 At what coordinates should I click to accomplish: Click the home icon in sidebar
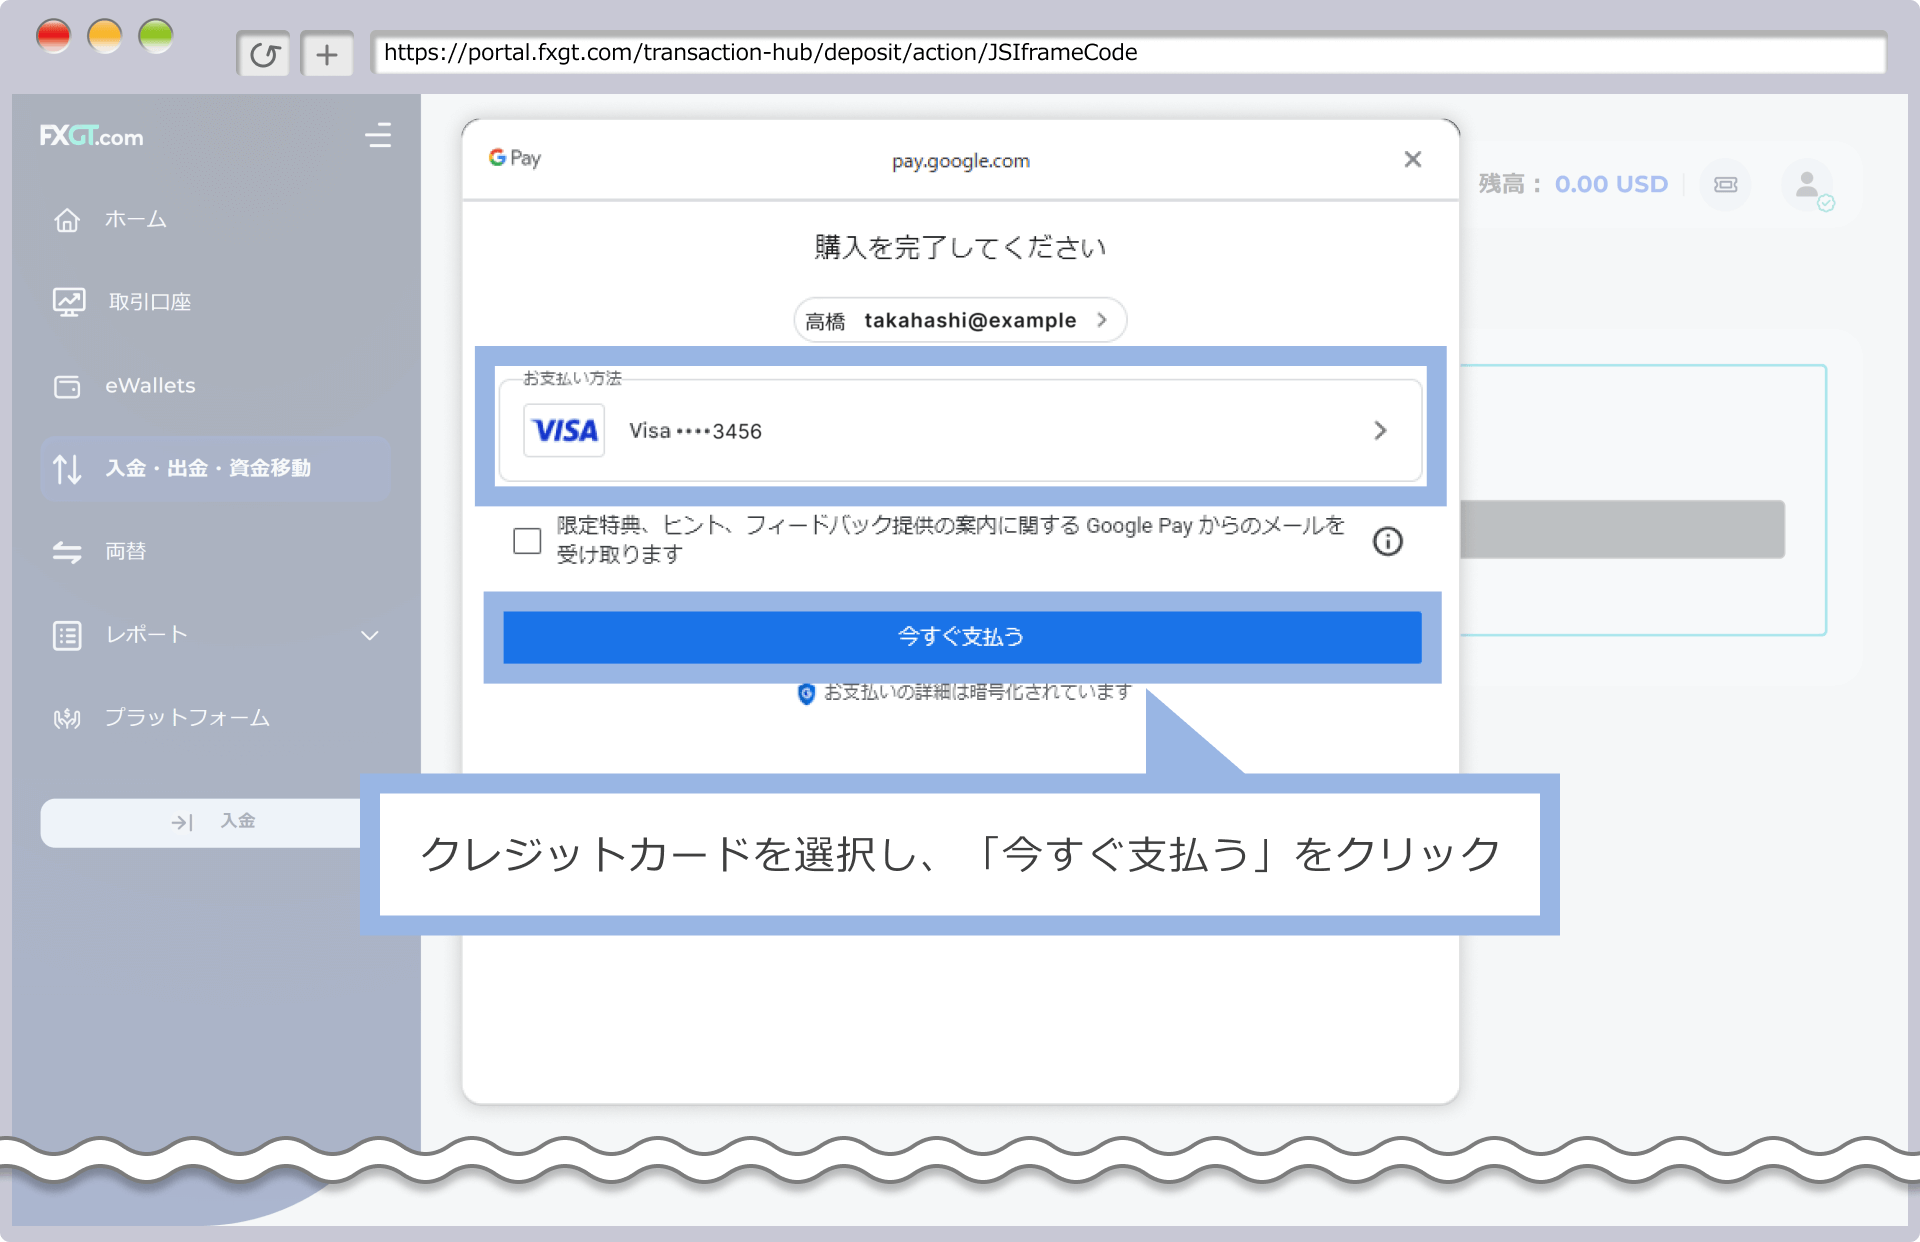click(67, 220)
